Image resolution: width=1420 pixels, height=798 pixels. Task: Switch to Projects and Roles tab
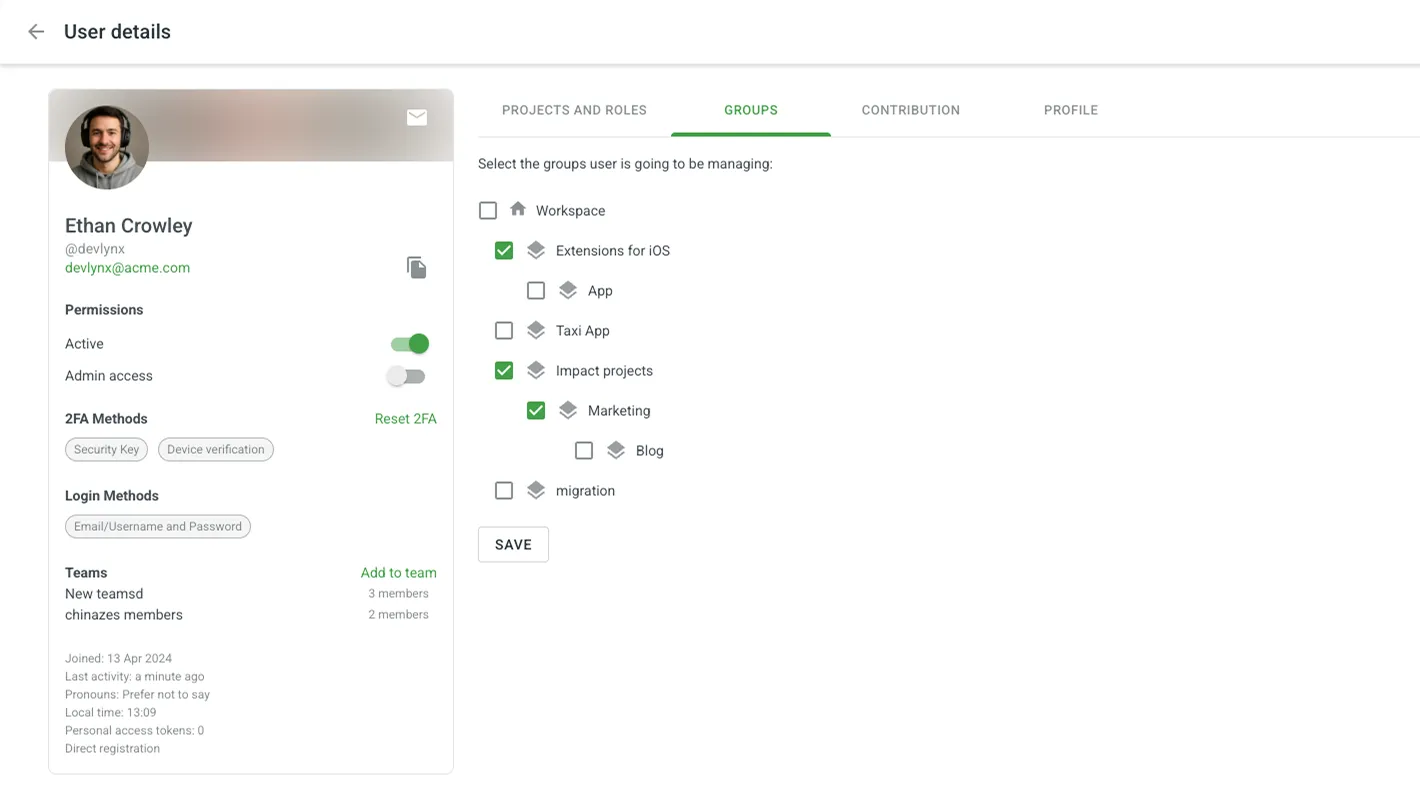[x=574, y=110]
